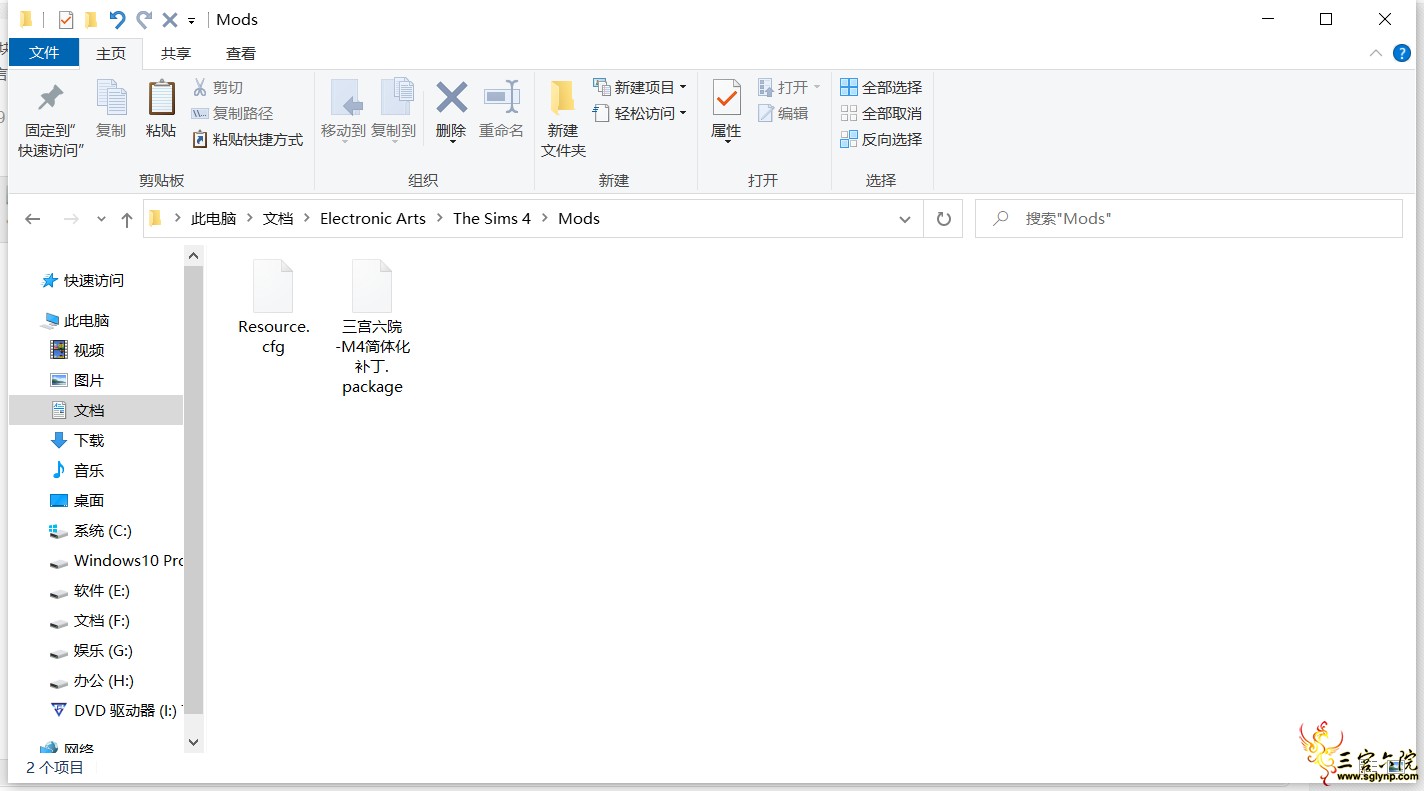Click the Paste clipboard icon

point(161,98)
